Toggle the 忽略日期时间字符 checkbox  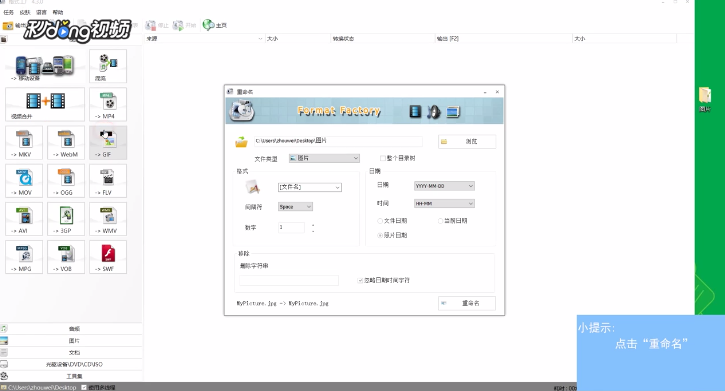pos(360,280)
